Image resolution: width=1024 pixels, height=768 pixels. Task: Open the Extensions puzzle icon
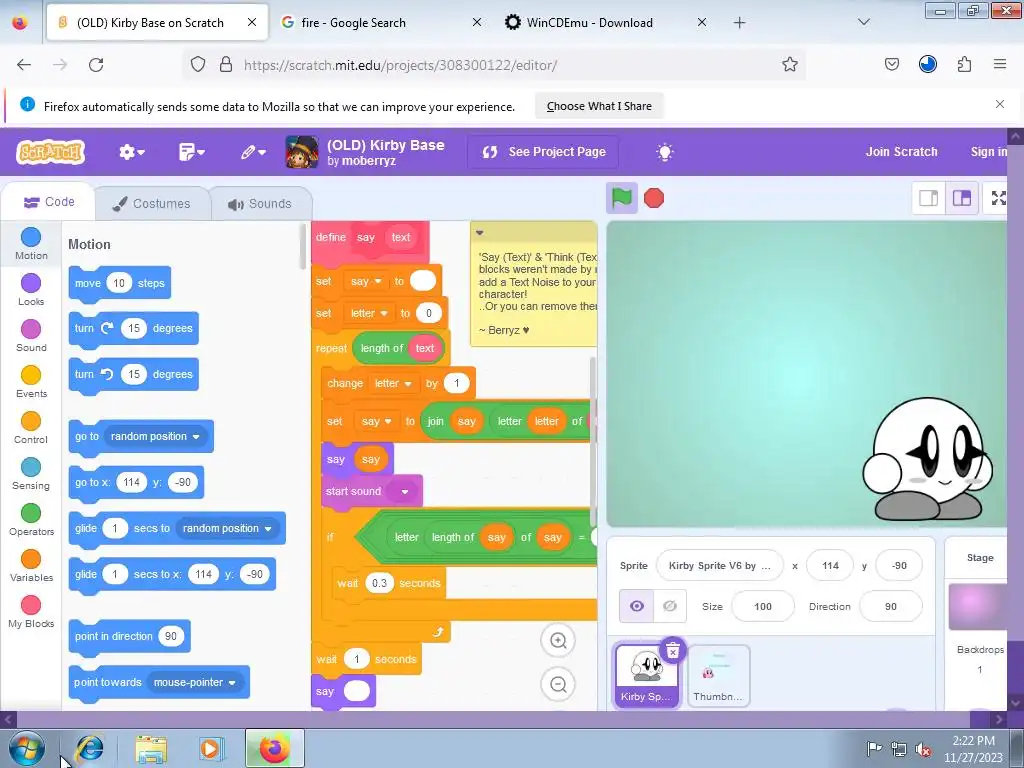pyautogui.click(x=964, y=64)
